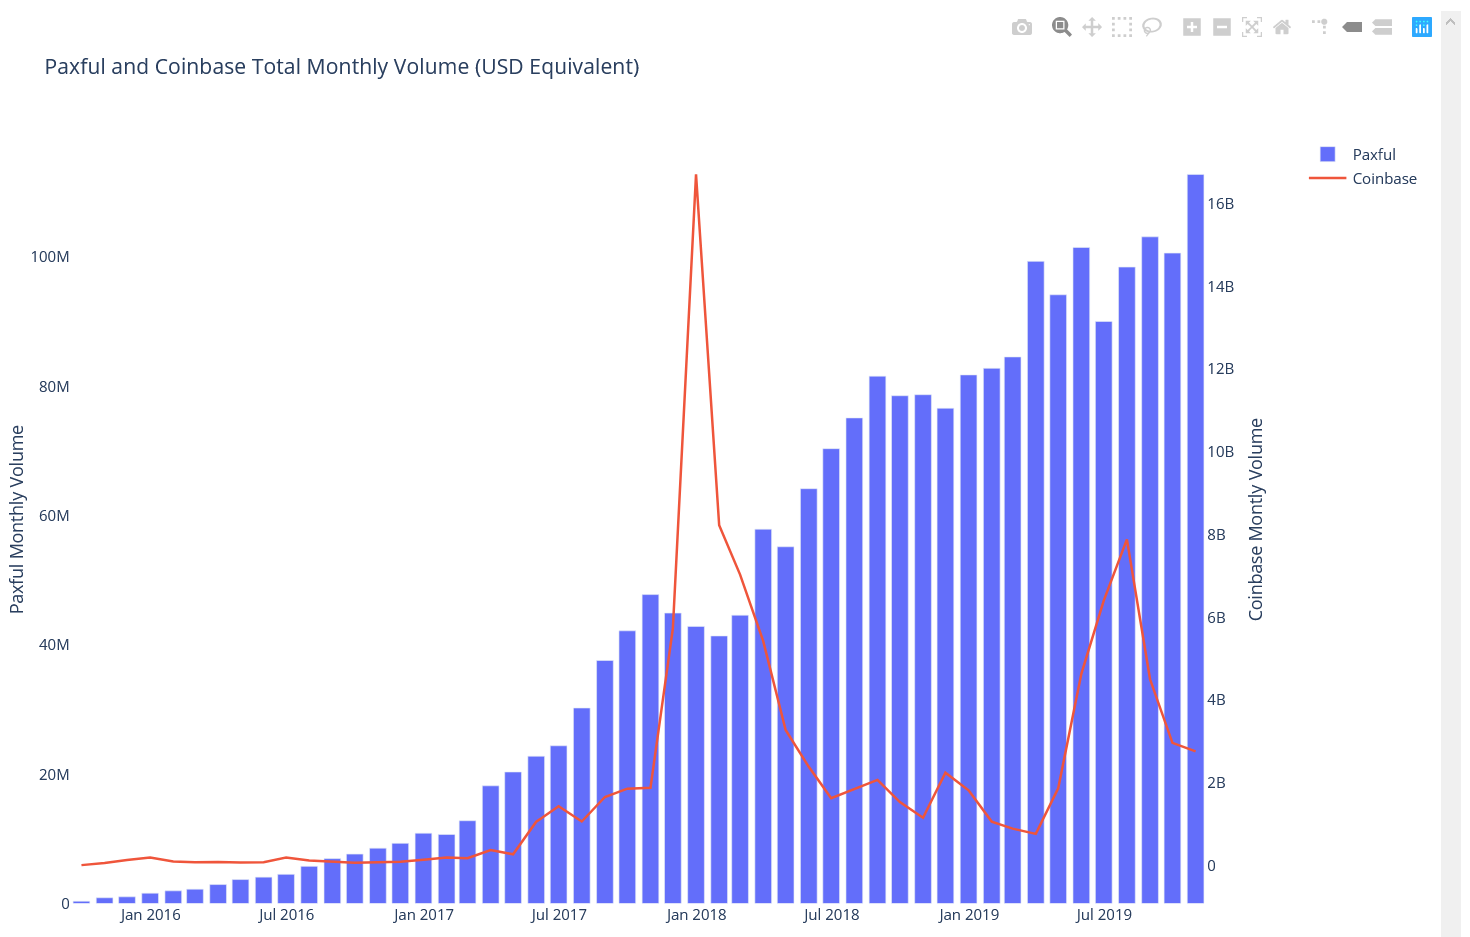Open the Plotly logo link

pos(1422,27)
